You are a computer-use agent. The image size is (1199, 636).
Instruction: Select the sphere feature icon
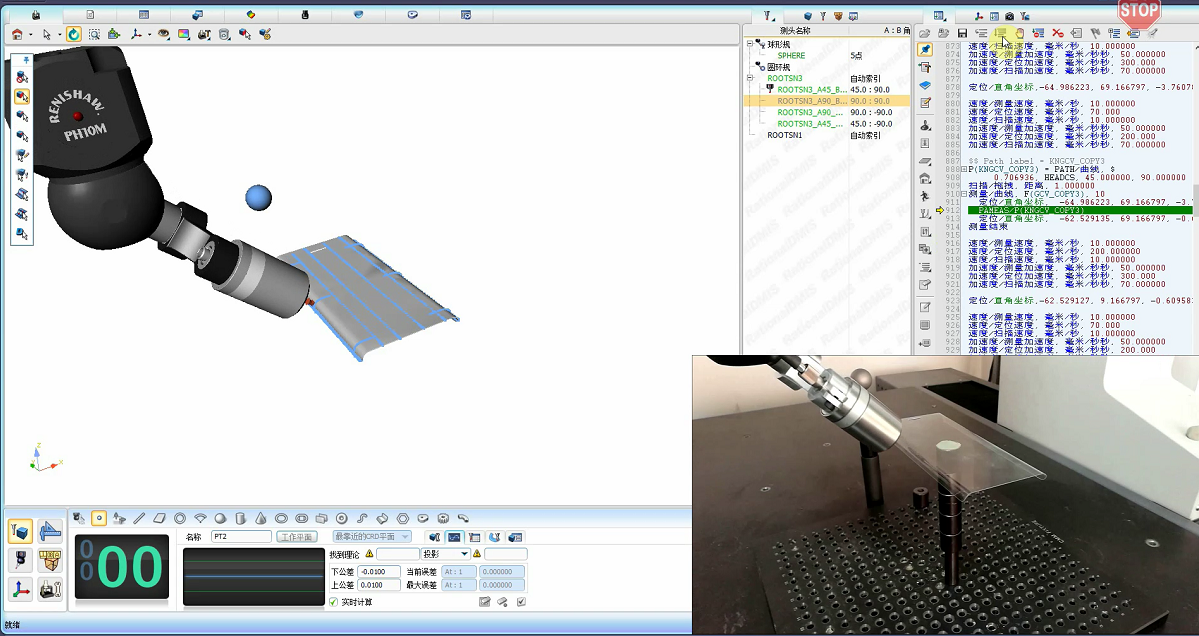pos(220,518)
